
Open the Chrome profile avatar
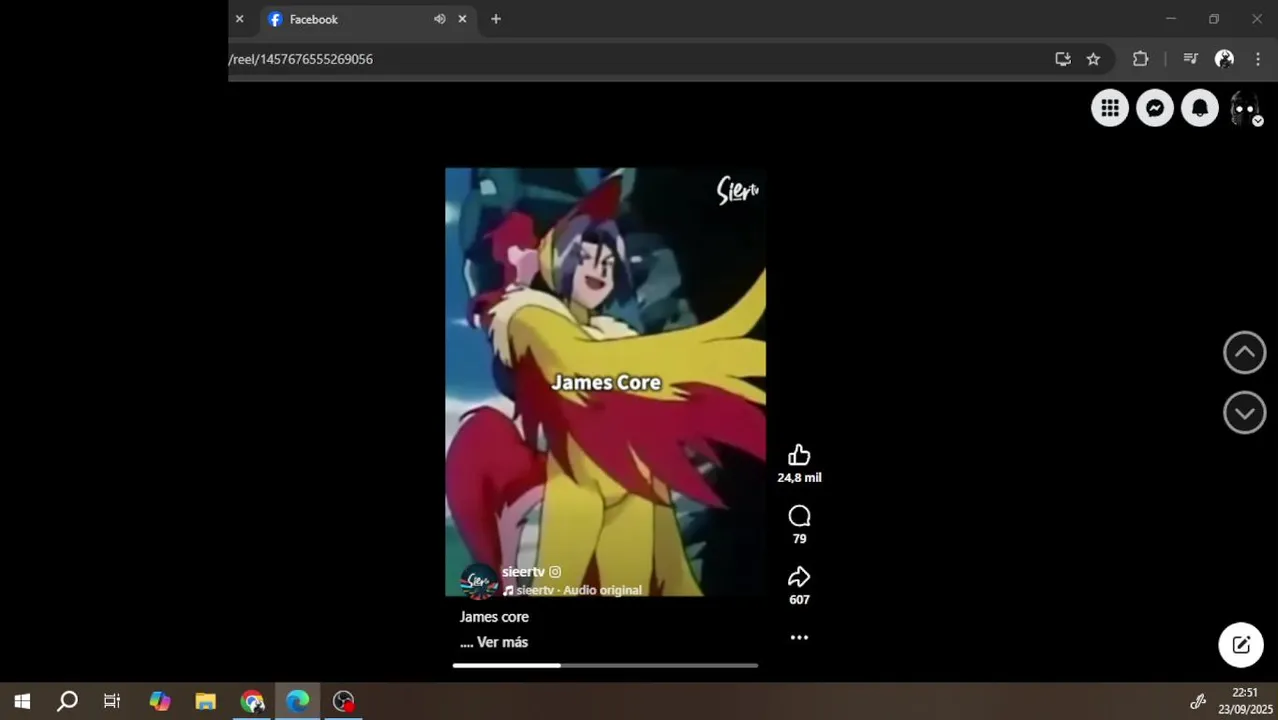pos(1224,59)
